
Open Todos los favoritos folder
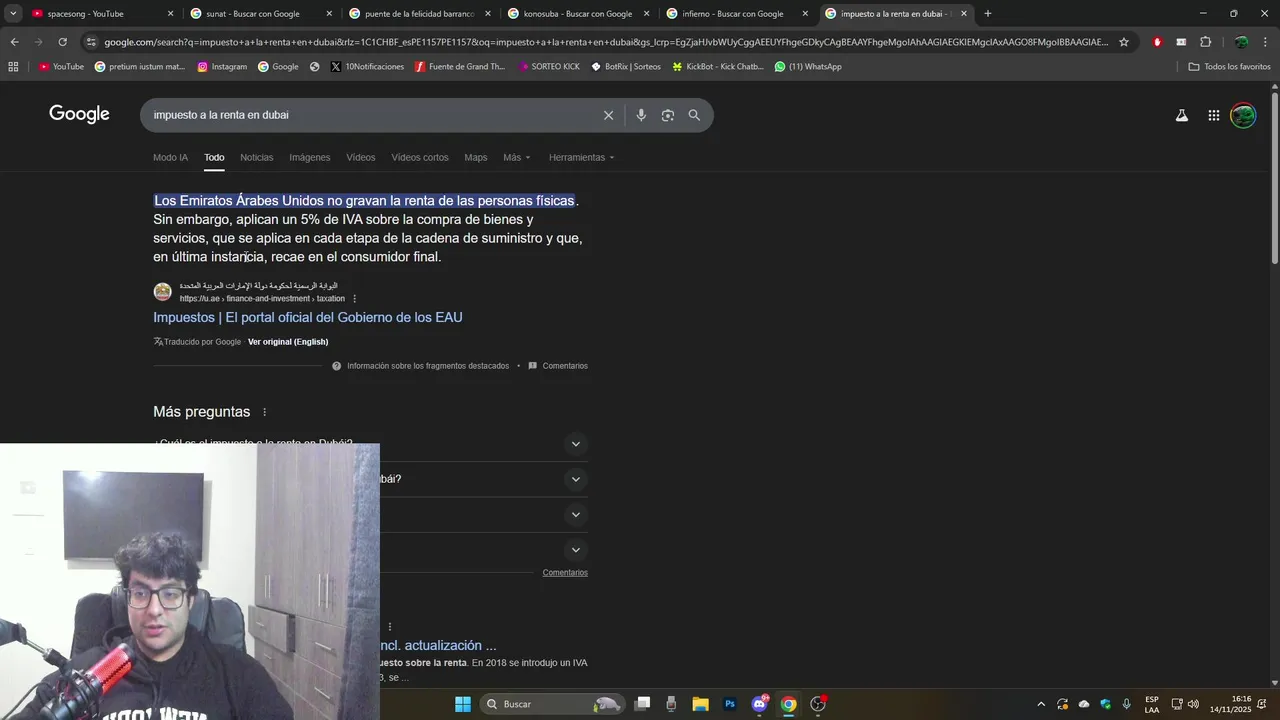pos(1230,67)
